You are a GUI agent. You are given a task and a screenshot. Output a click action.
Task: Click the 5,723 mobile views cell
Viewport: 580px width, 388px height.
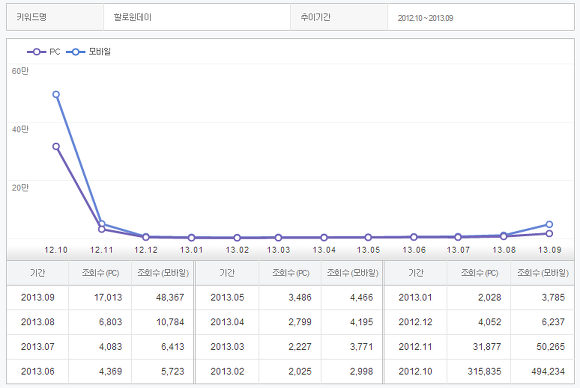163,371
